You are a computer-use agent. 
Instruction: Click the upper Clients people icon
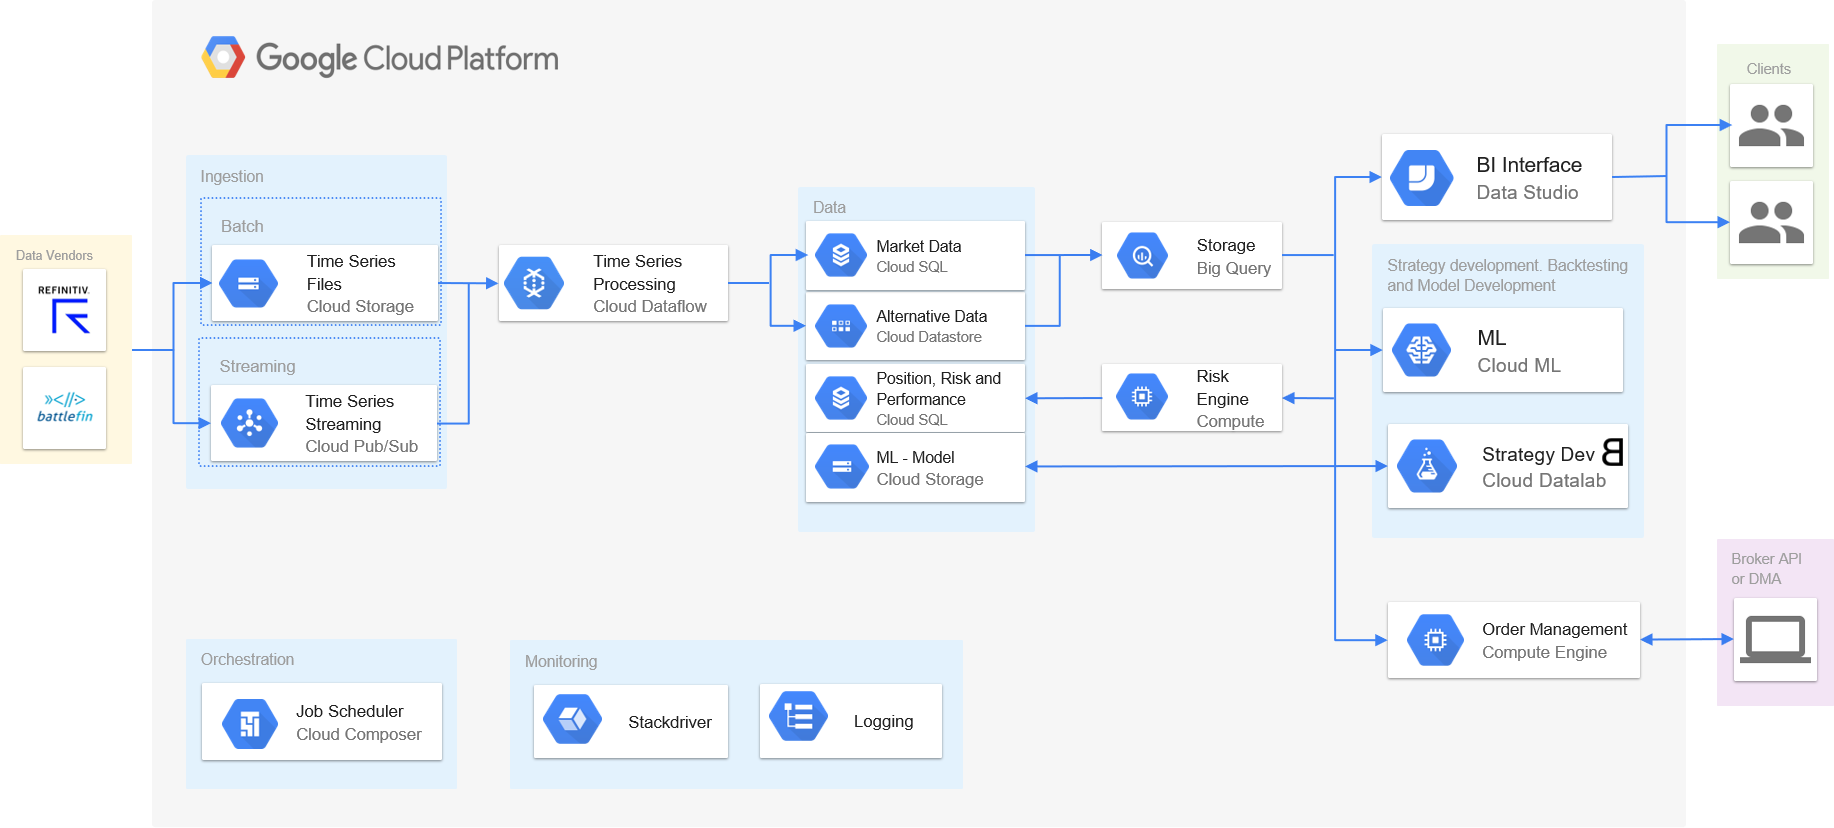[1771, 126]
